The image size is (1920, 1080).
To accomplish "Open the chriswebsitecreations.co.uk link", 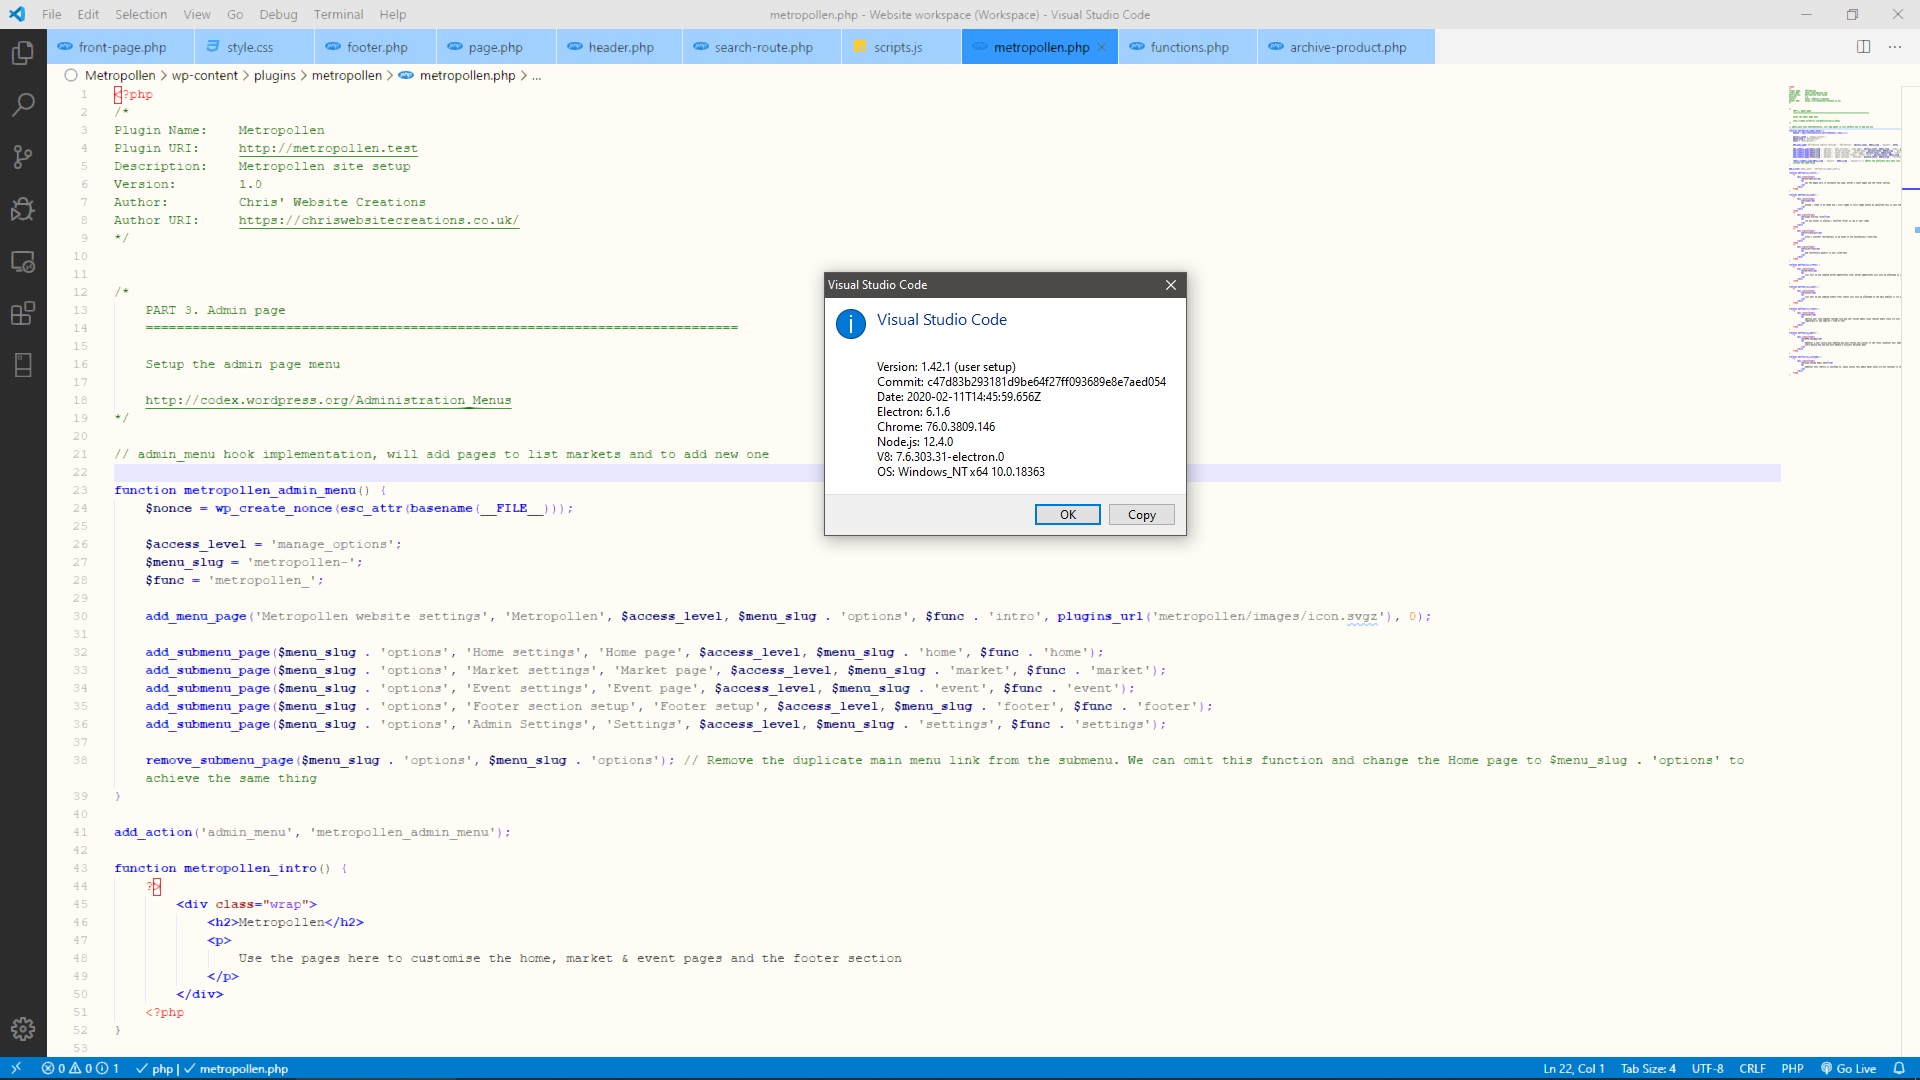I will click(x=379, y=220).
